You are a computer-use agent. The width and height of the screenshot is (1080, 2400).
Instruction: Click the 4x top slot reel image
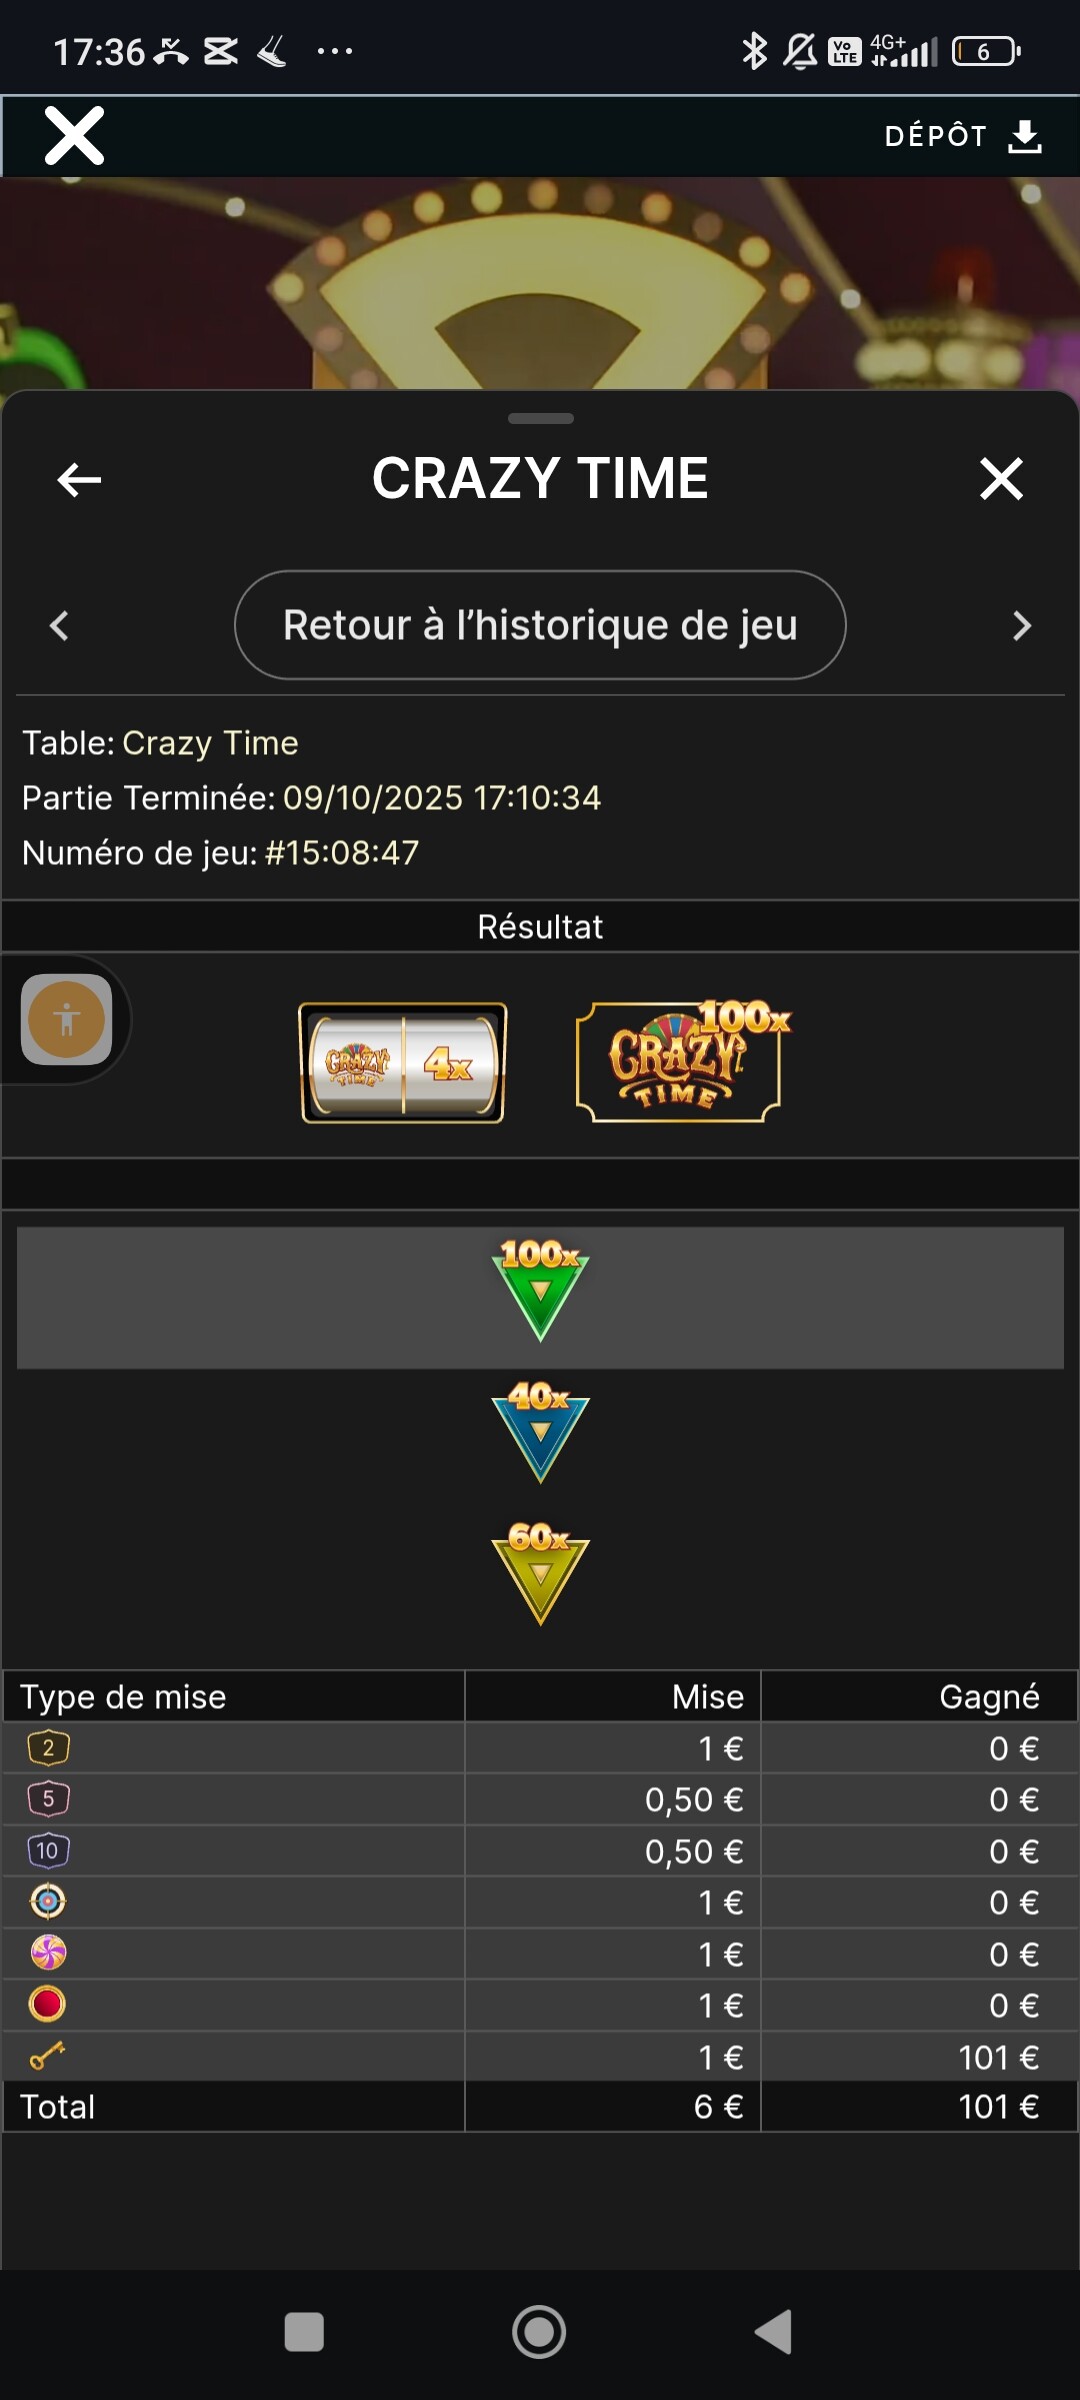coord(403,1063)
